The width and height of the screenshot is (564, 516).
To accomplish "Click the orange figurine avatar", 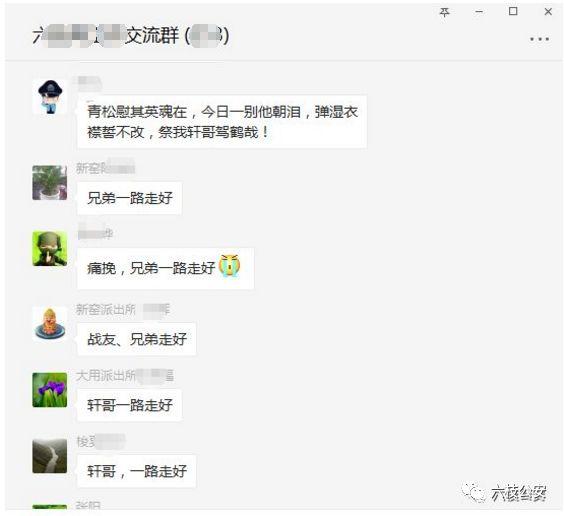I will [50, 324].
